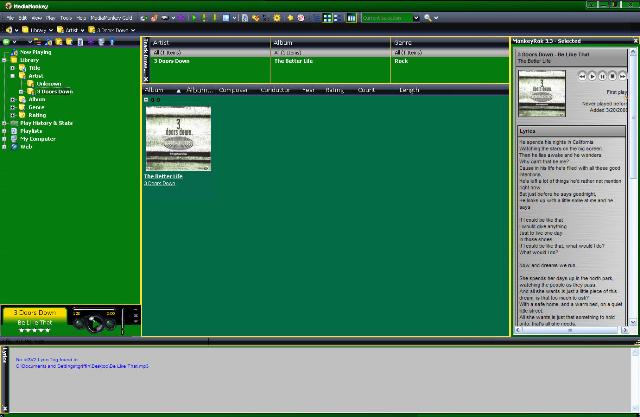Expand the Rating tree node

pos(13,115)
